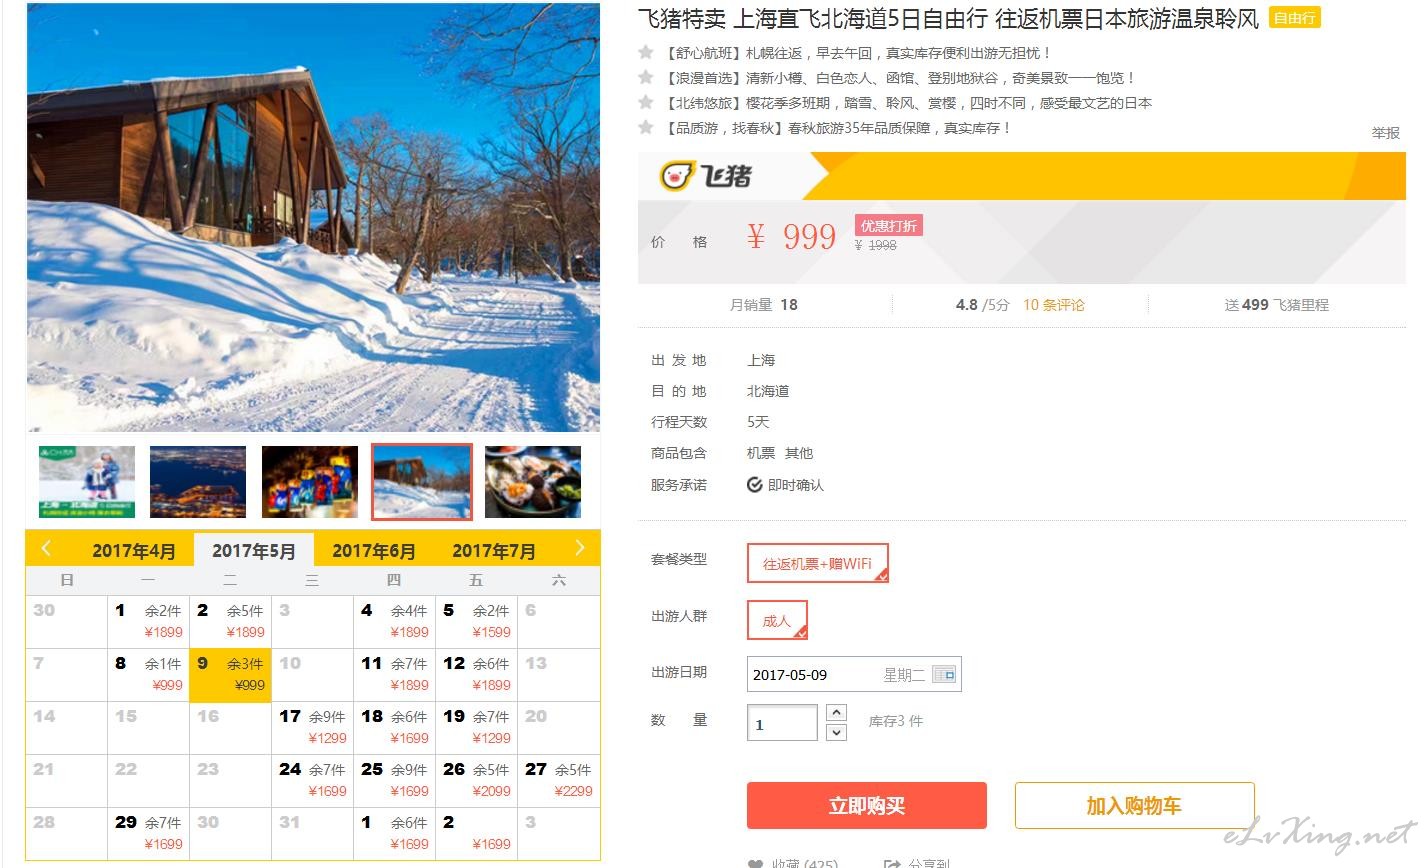The height and width of the screenshot is (868, 1428).
Task: Decrease quantity with the down arrow
Action: coord(837,732)
